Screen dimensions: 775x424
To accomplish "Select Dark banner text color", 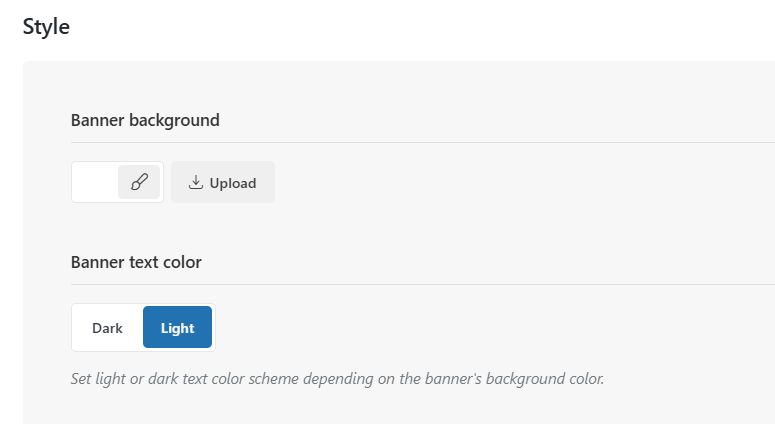I will tap(107, 328).
